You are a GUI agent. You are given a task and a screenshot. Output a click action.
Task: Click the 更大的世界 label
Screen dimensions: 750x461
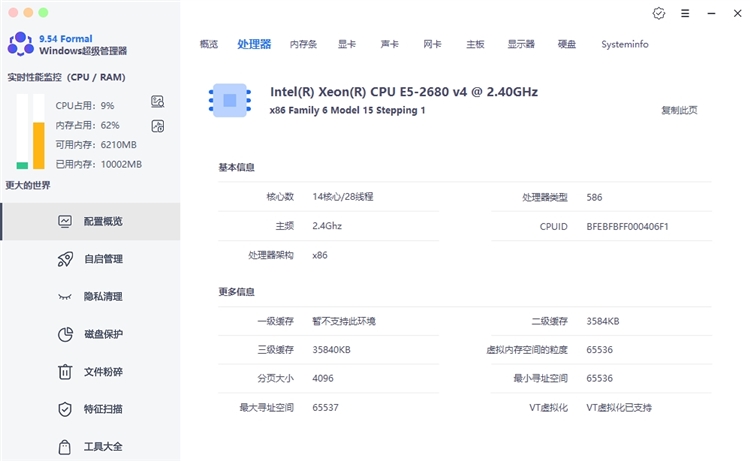(28, 185)
